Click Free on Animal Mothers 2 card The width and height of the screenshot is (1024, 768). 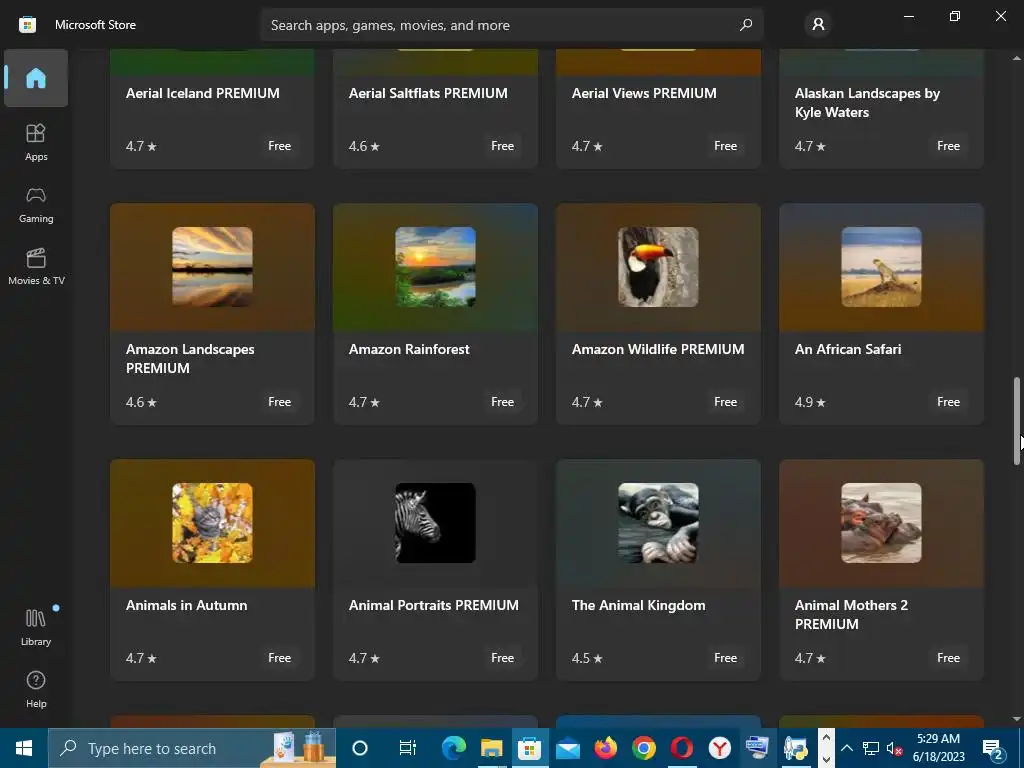click(948, 658)
